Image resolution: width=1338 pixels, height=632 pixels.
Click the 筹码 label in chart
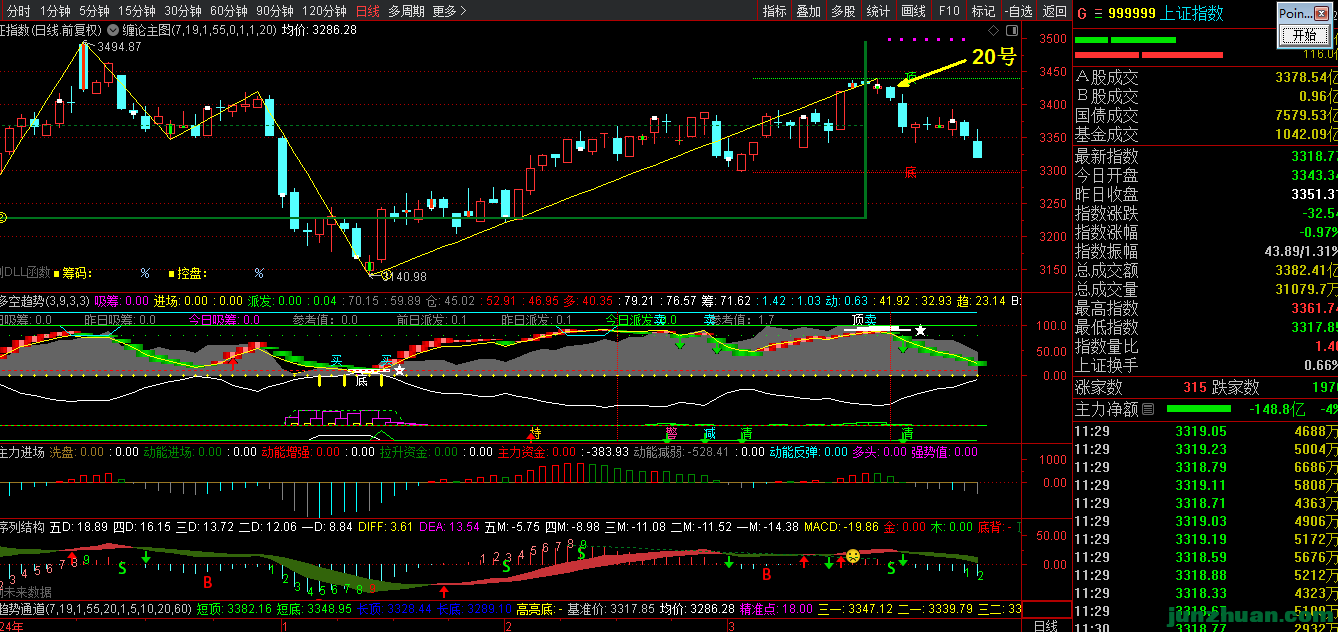coord(75,272)
